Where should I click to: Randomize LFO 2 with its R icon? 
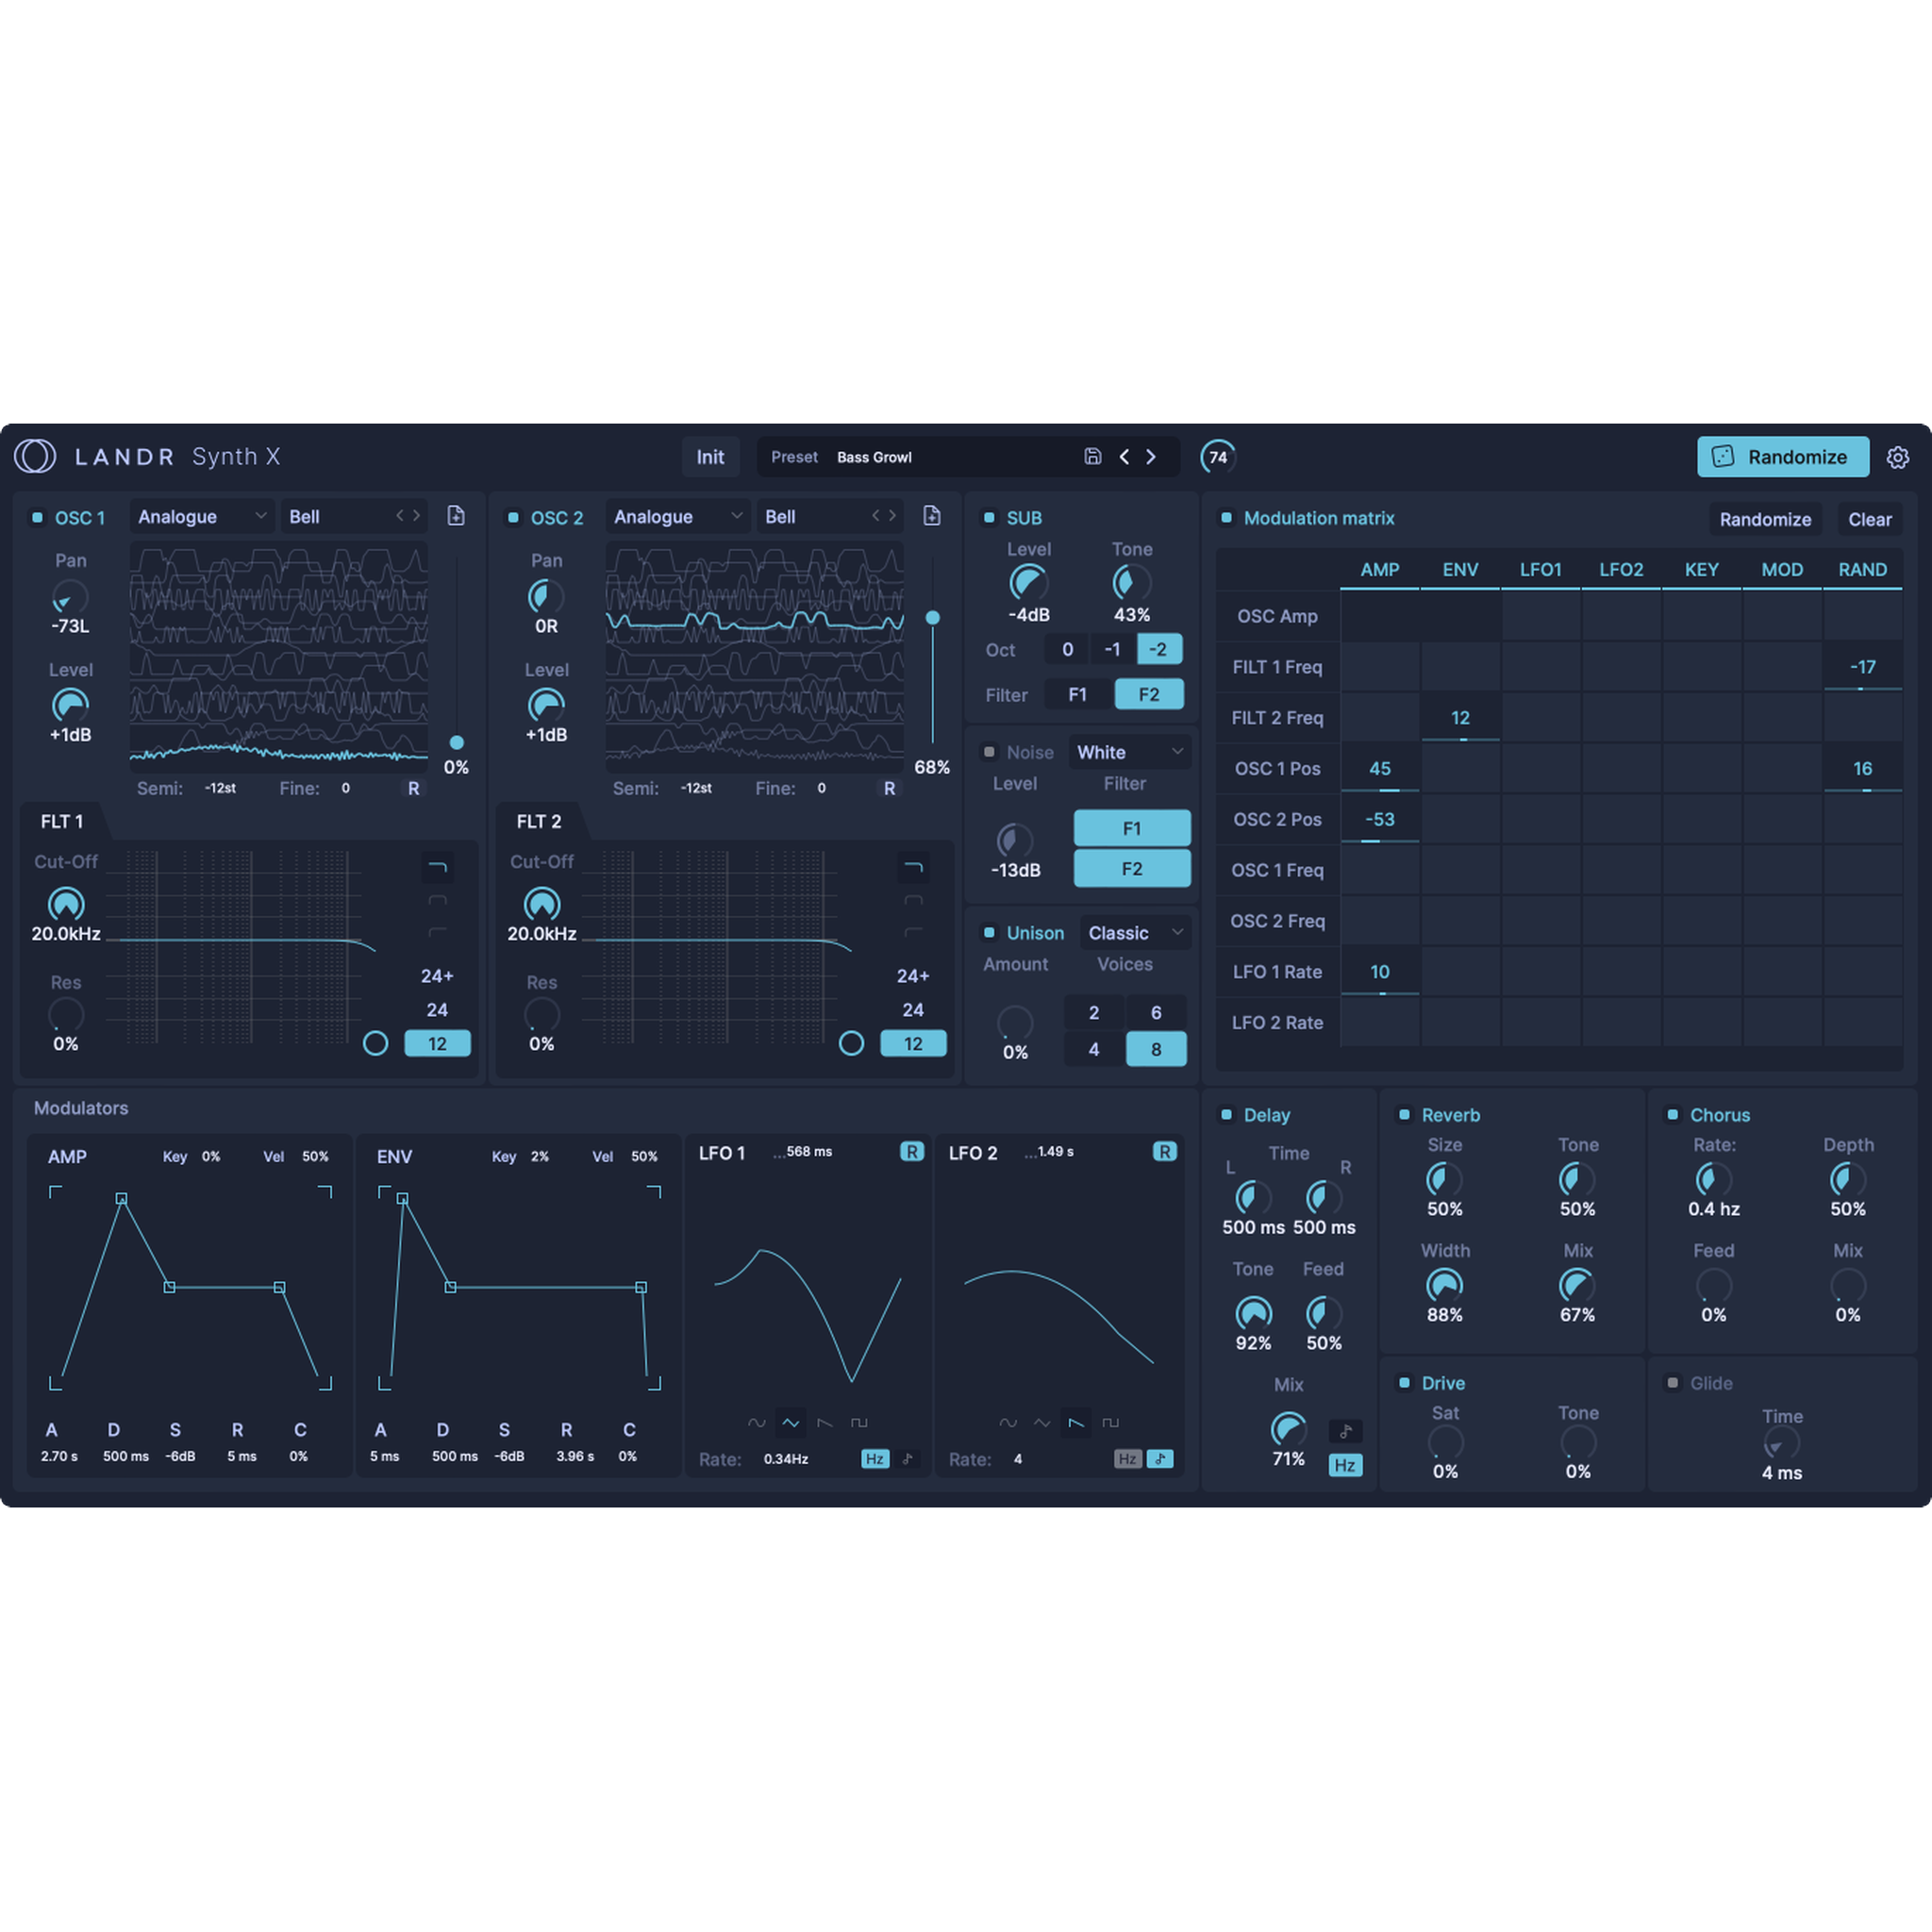coord(1165,1152)
